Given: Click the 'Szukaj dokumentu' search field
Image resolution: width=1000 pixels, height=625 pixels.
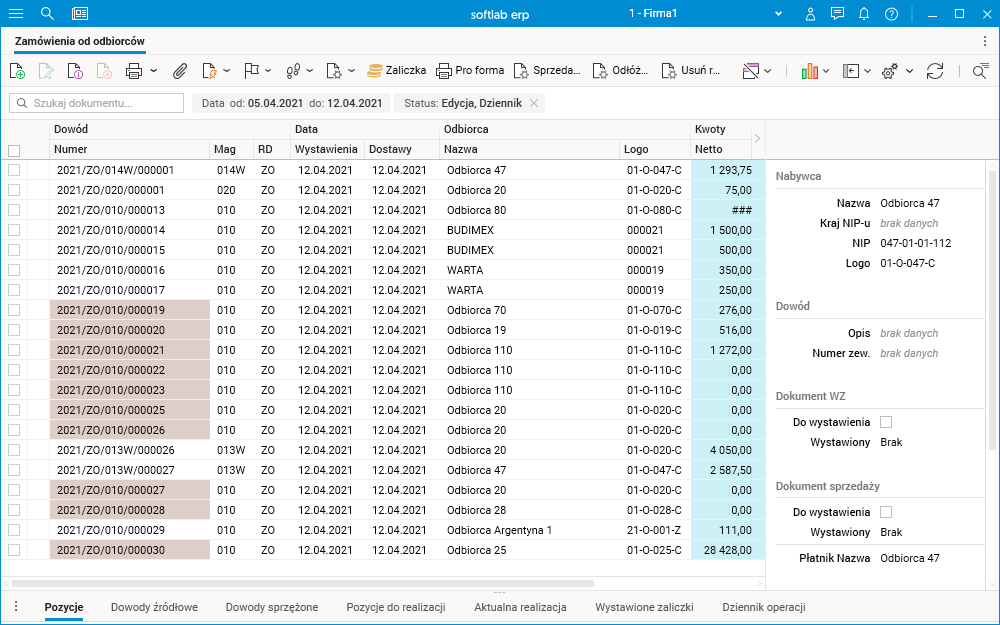Looking at the screenshot, I should click(x=97, y=103).
